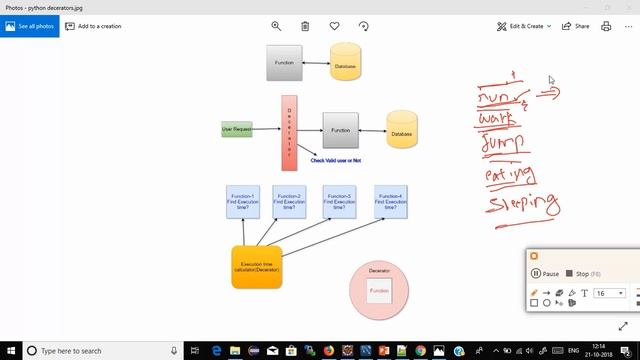Click the Function-3 Find Execution time box
The image size is (640, 360).
pos(339,202)
